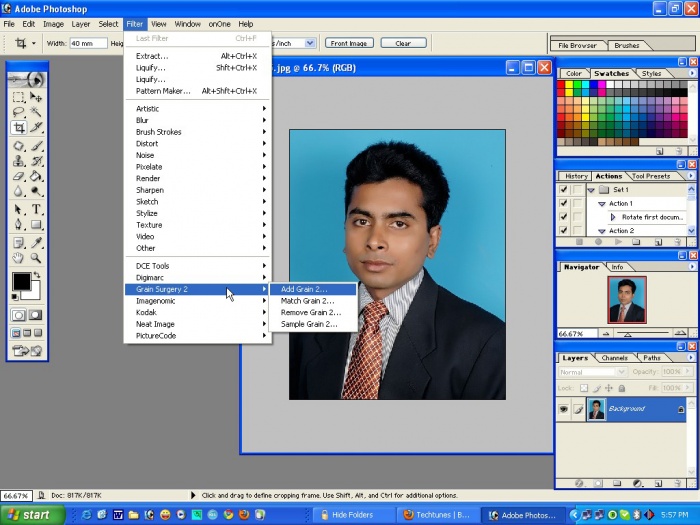Screen dimensions: 700x525
Task: Open the Normal blend mode dropdown
Action: click(x=592, y=372)
